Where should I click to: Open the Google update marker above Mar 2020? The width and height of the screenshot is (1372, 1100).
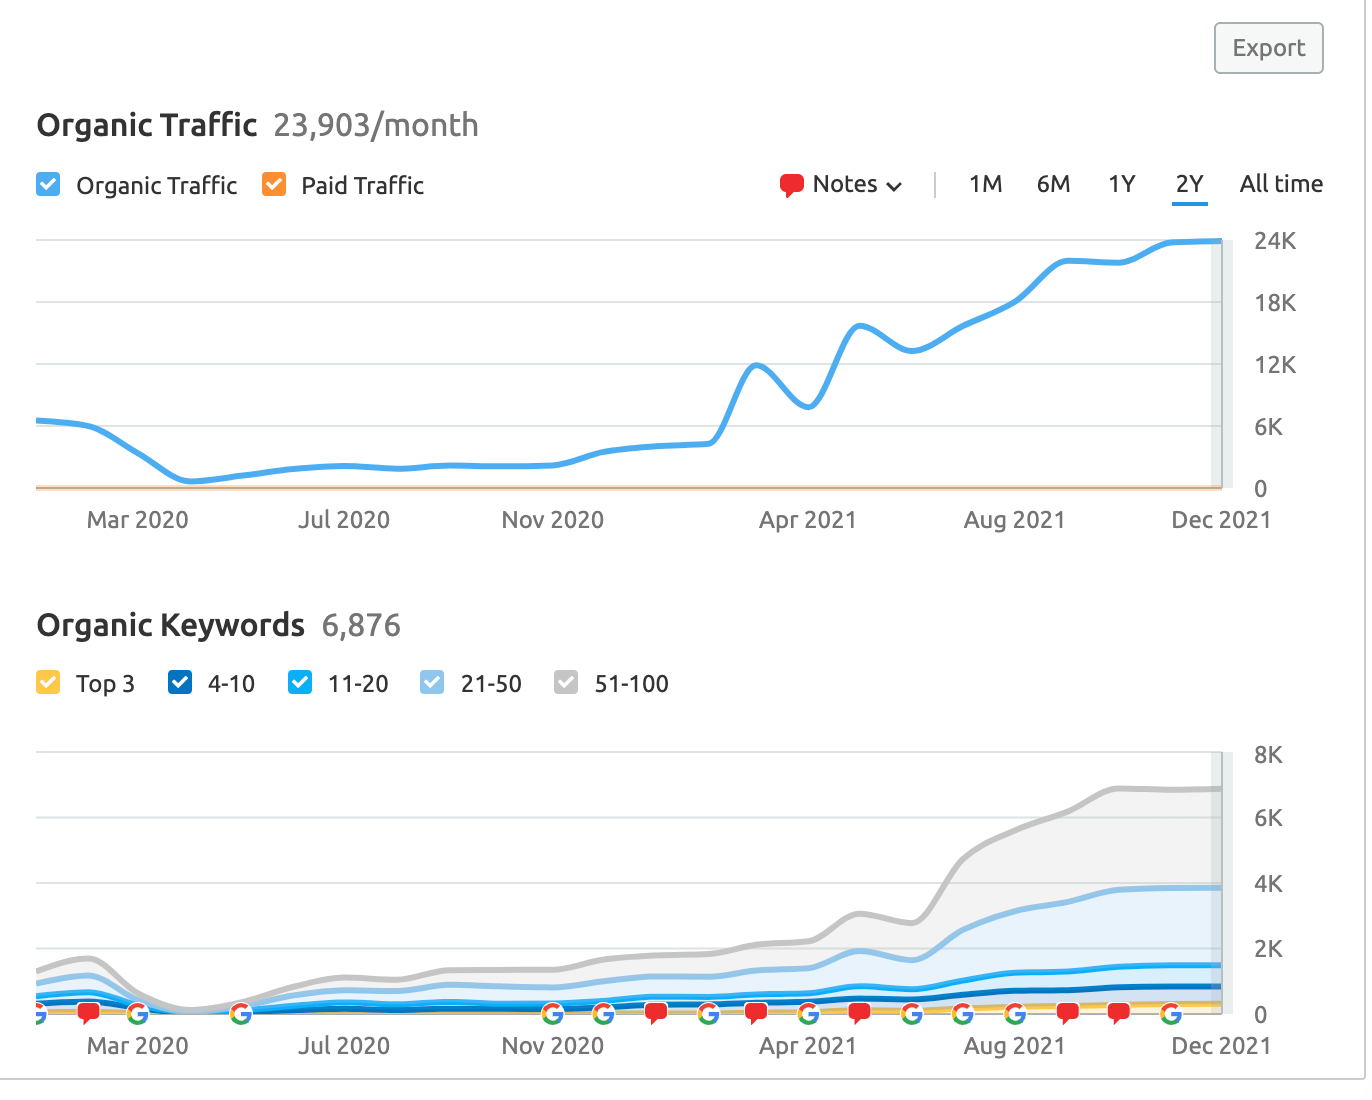pyautogui.click(x=138, y=1014)
